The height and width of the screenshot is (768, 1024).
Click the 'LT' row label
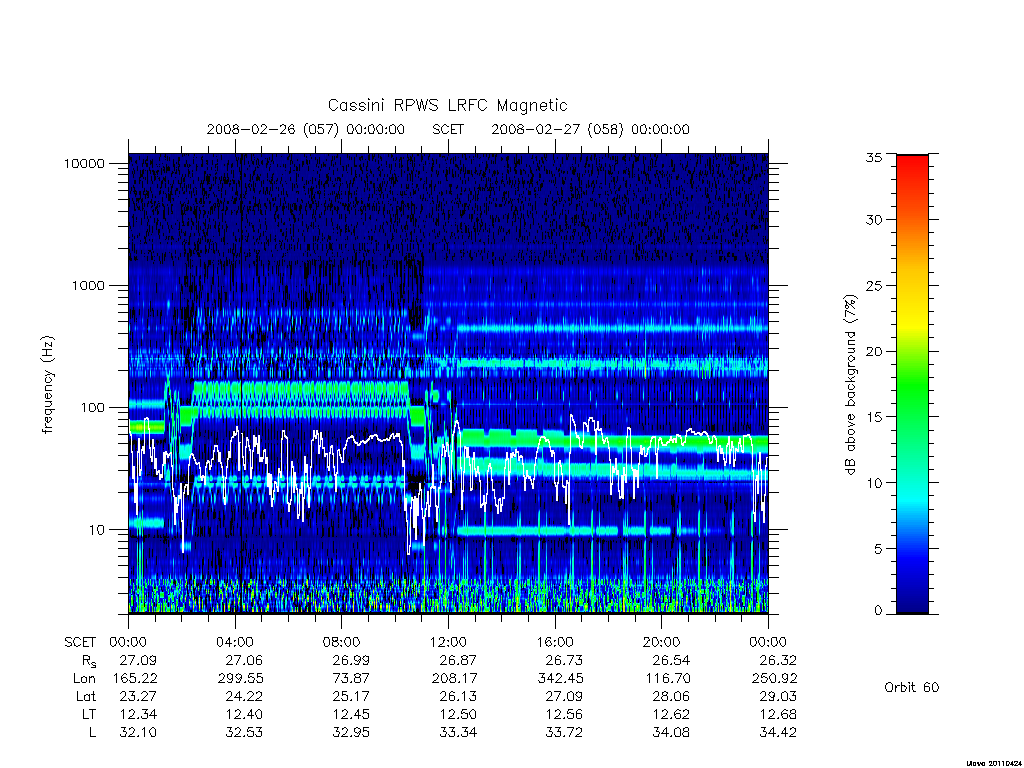click(x=89, y=714)
